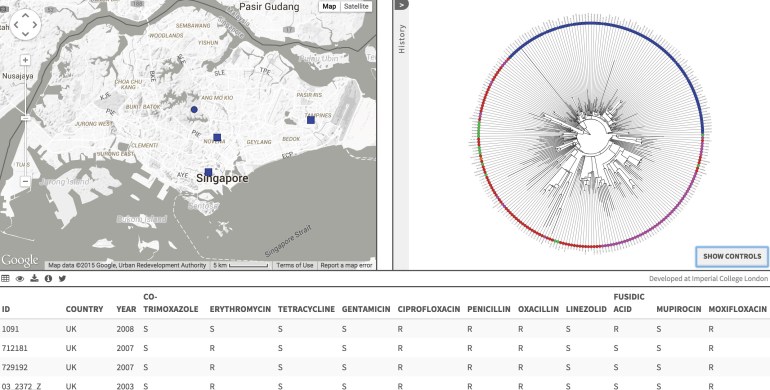Click the ERYTHROMYCIN column header

[240, 309]
